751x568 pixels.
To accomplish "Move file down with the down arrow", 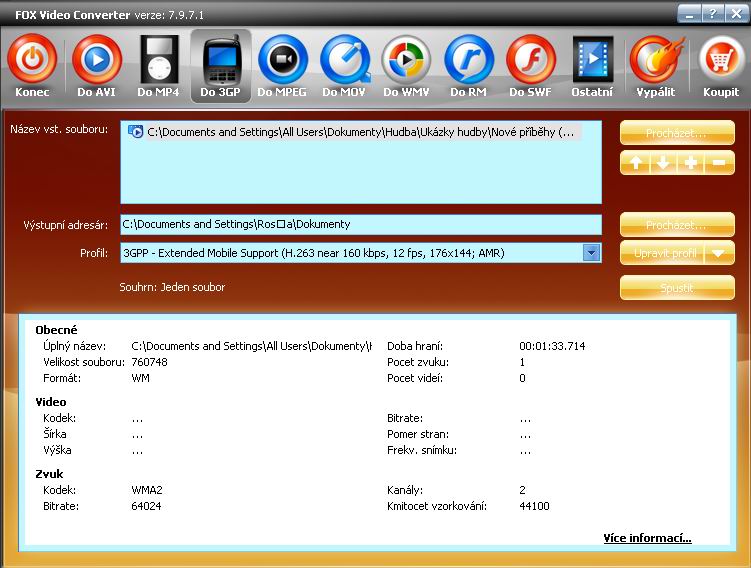I will [663, 163].
